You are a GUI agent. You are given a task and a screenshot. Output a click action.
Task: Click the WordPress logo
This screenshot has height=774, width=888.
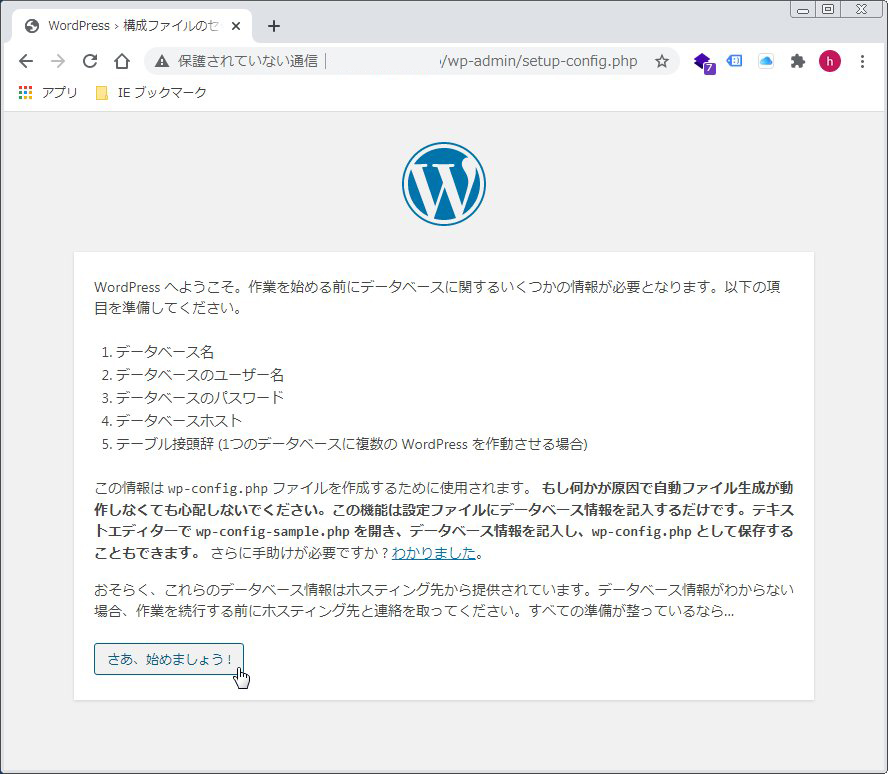point(444,184)
